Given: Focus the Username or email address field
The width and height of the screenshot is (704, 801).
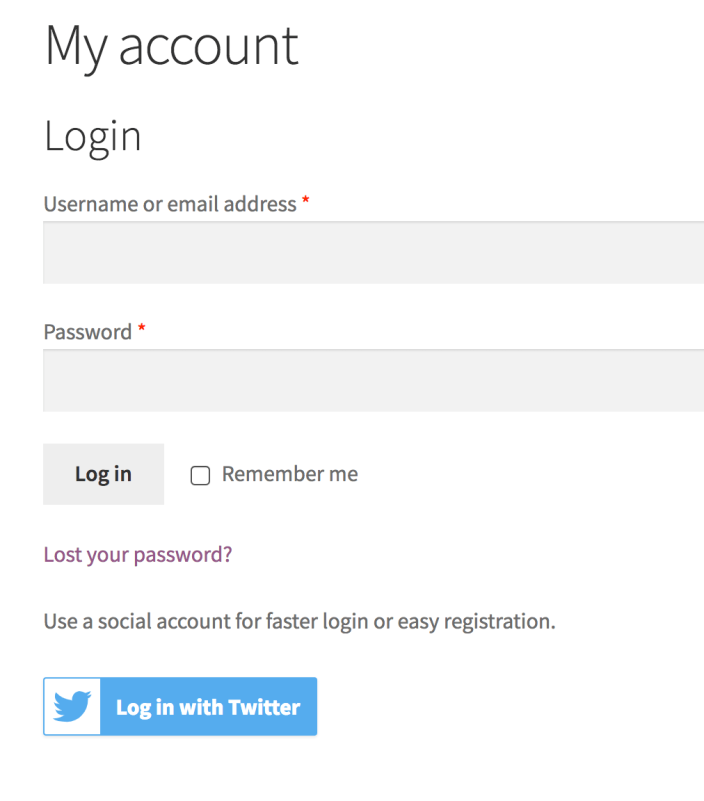Looking at the screenshot, I should pyautogui.click(x=373, y=253).
